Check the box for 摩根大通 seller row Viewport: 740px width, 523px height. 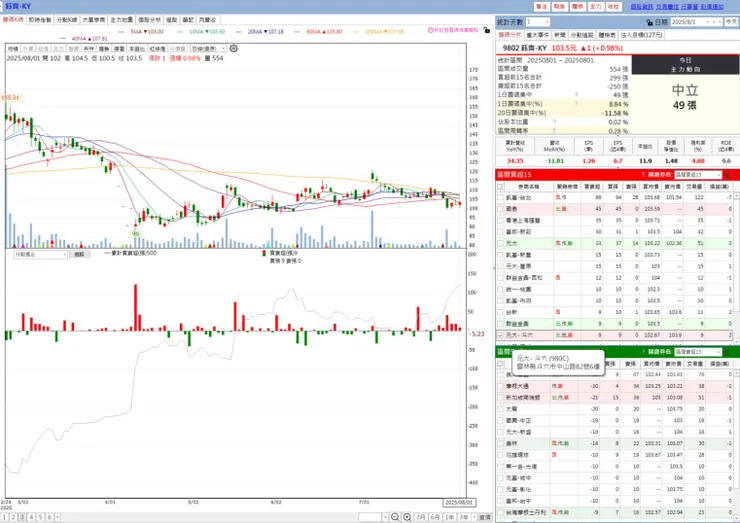coord(500,386)
